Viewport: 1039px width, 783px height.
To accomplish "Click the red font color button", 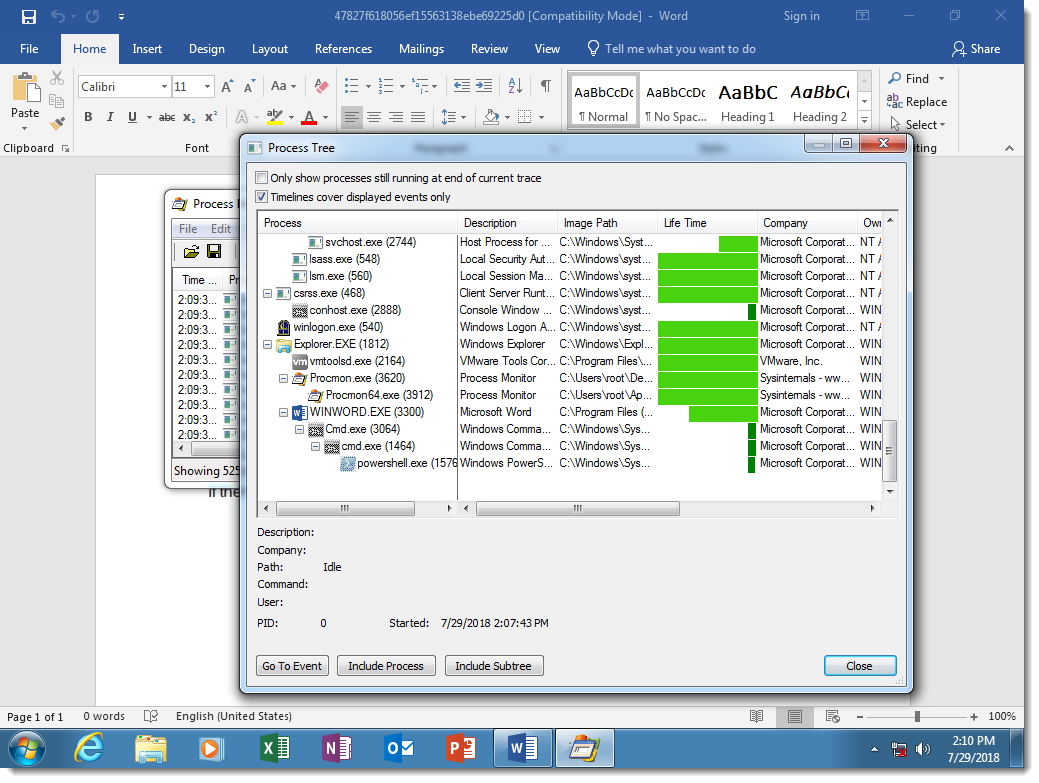I will point(309,117).
